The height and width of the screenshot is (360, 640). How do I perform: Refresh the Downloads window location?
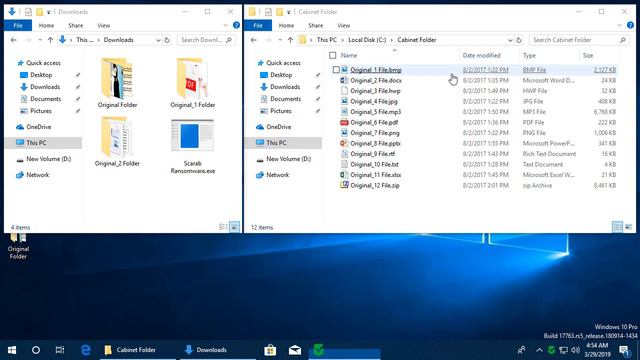167,40
